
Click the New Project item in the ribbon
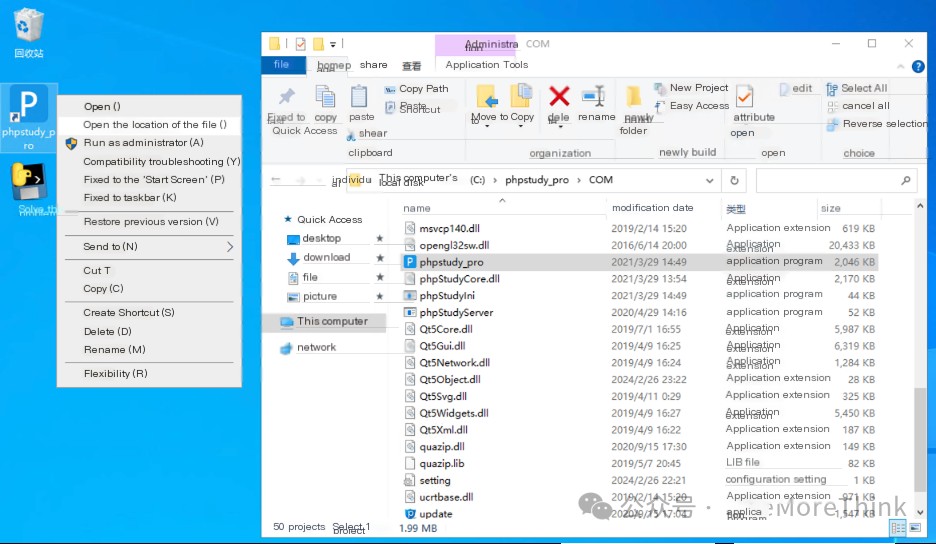point(691,88)
